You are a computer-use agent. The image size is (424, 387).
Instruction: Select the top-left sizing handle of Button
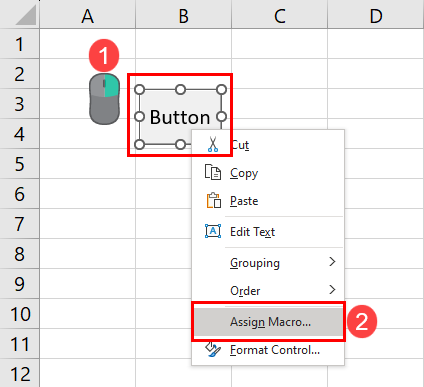[x=140, y=89]
